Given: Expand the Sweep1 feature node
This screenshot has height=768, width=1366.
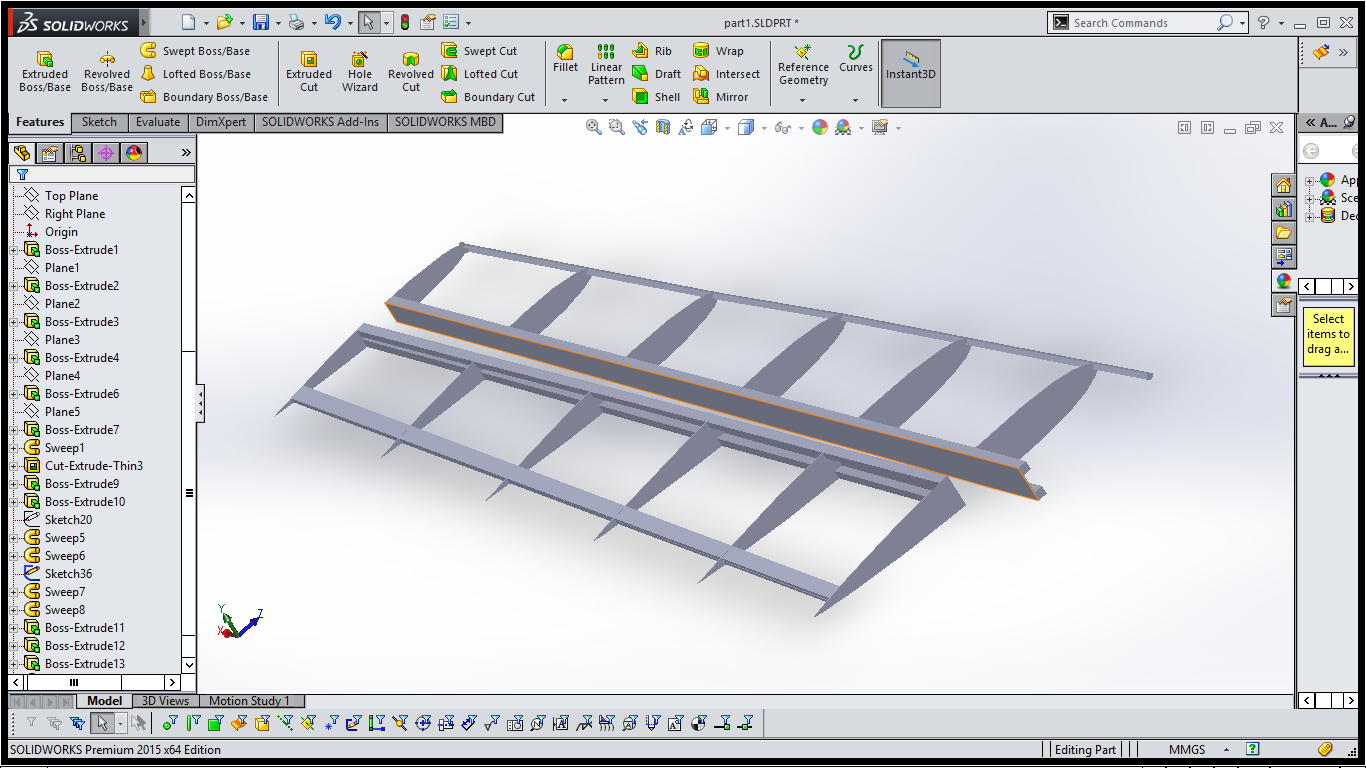Looking at the screenshot, I should [15, 448].
